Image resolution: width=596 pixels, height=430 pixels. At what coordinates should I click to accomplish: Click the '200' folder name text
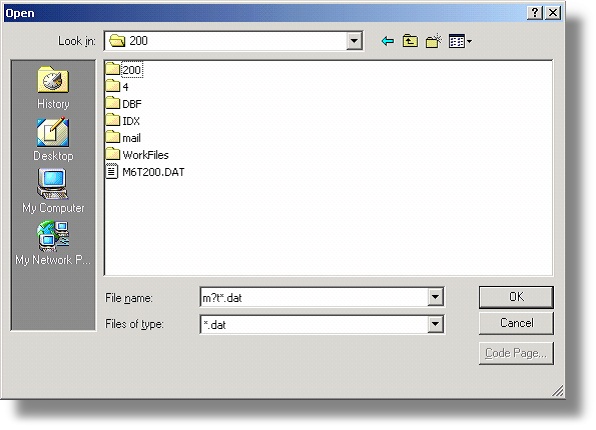pyautogui.click(x=132, y=70)
